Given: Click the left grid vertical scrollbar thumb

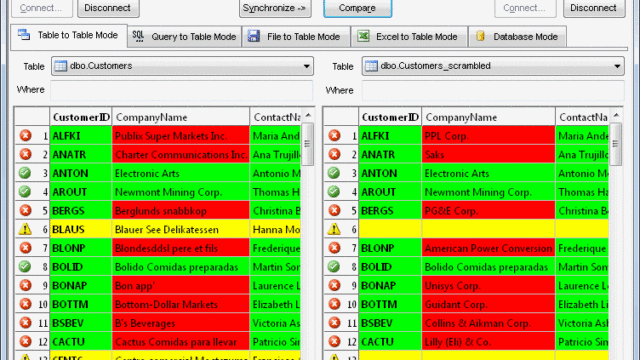Looking at the screenshot, I should [308, 144].
